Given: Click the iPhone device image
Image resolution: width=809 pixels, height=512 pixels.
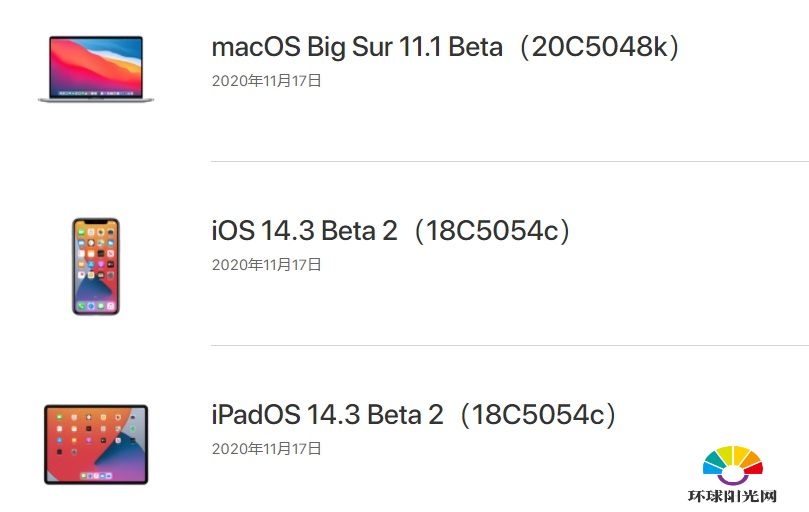Looking at the screenshot, I should [x=96, y=266].
